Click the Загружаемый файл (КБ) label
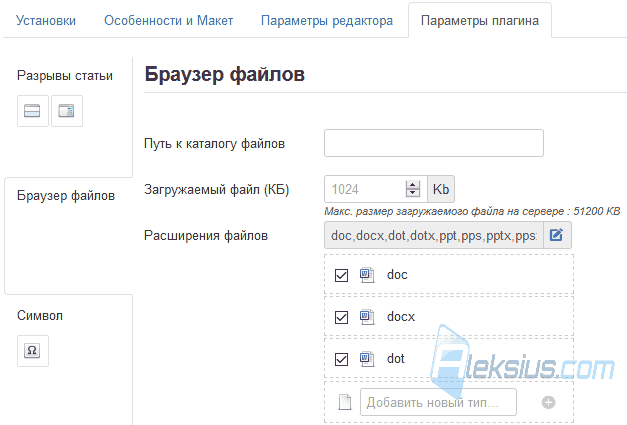Screen dimensions: 627x425 pyautogui.click(x=217, y=189)
